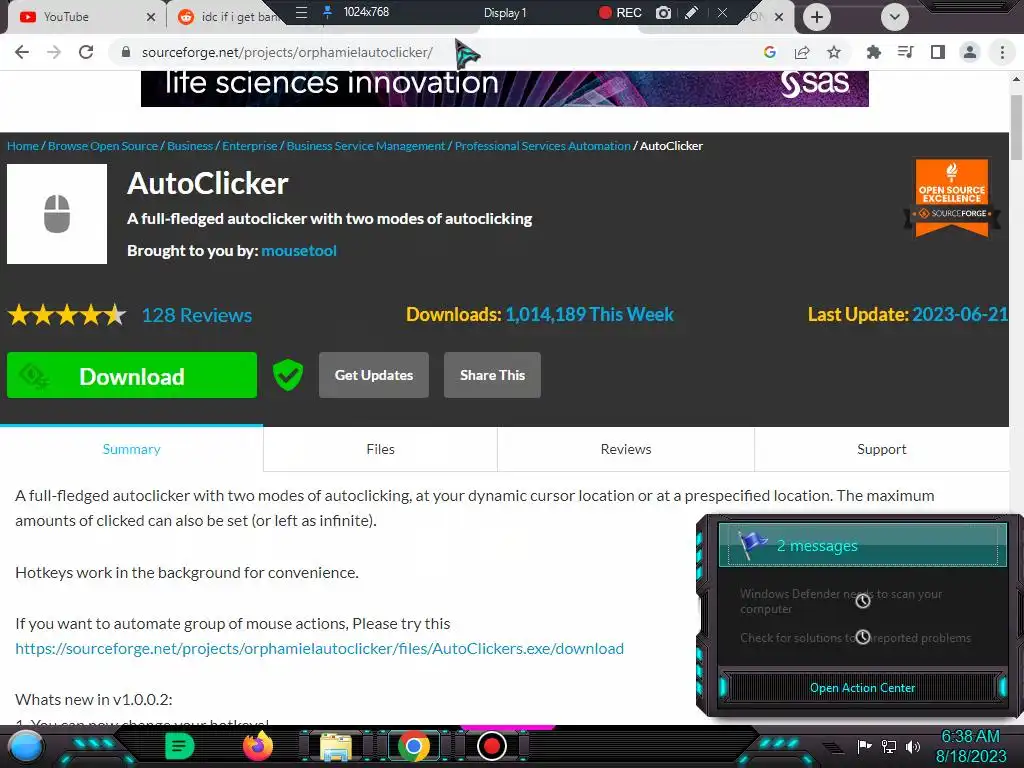The width and height of the screenshot is (1024, 768).
Task: Click the page vertical scrollbar
Action: point(1016,128)
